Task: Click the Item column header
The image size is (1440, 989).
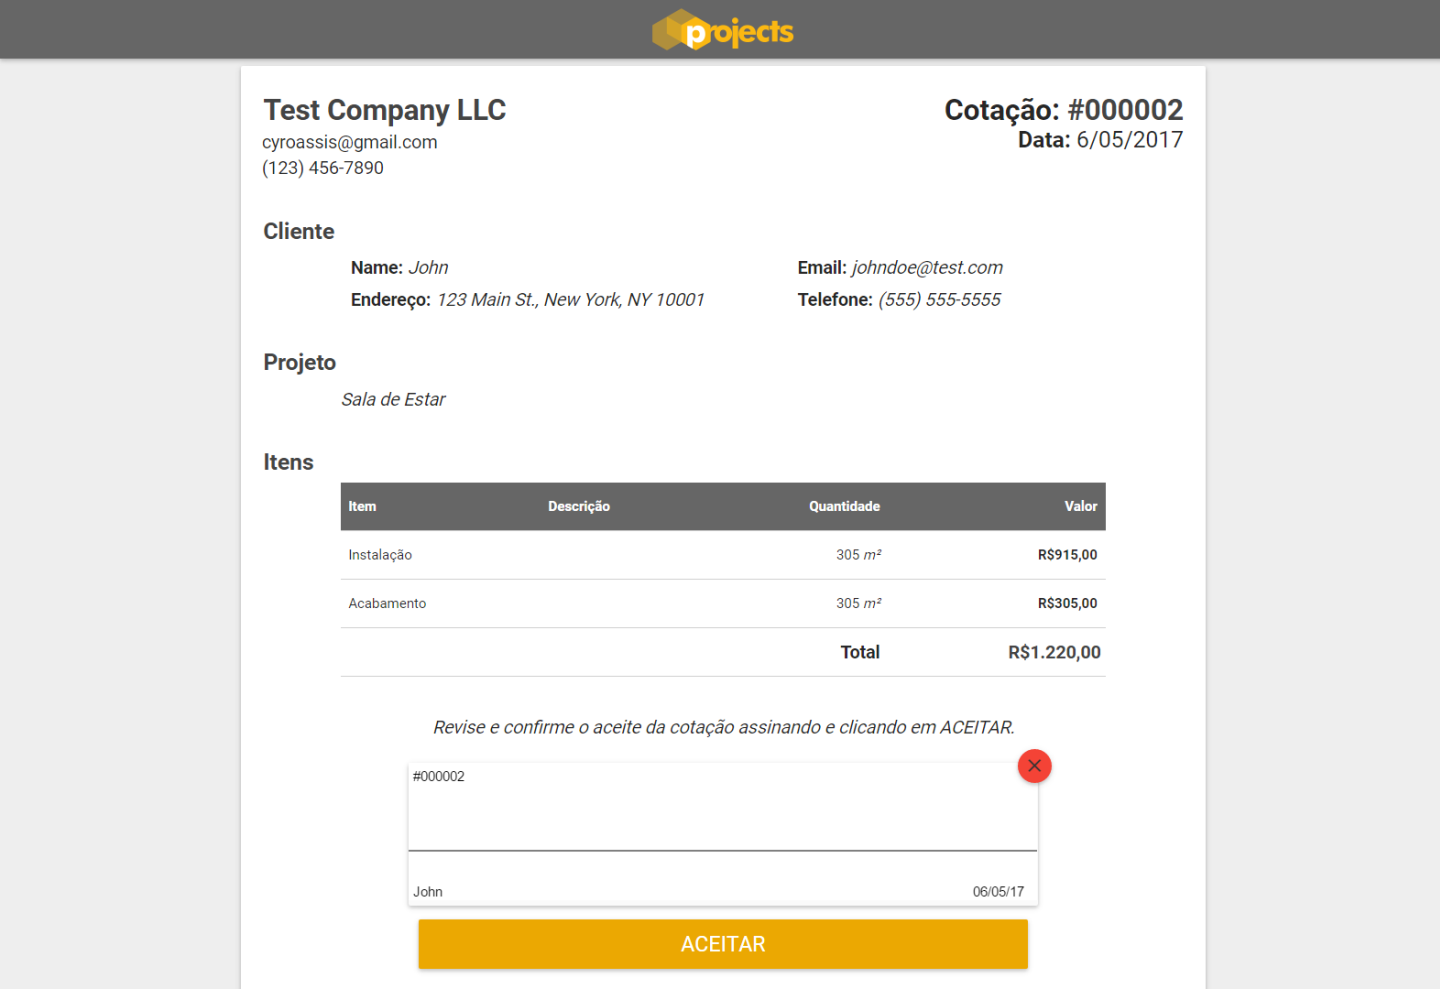Action: click(362, 506)
